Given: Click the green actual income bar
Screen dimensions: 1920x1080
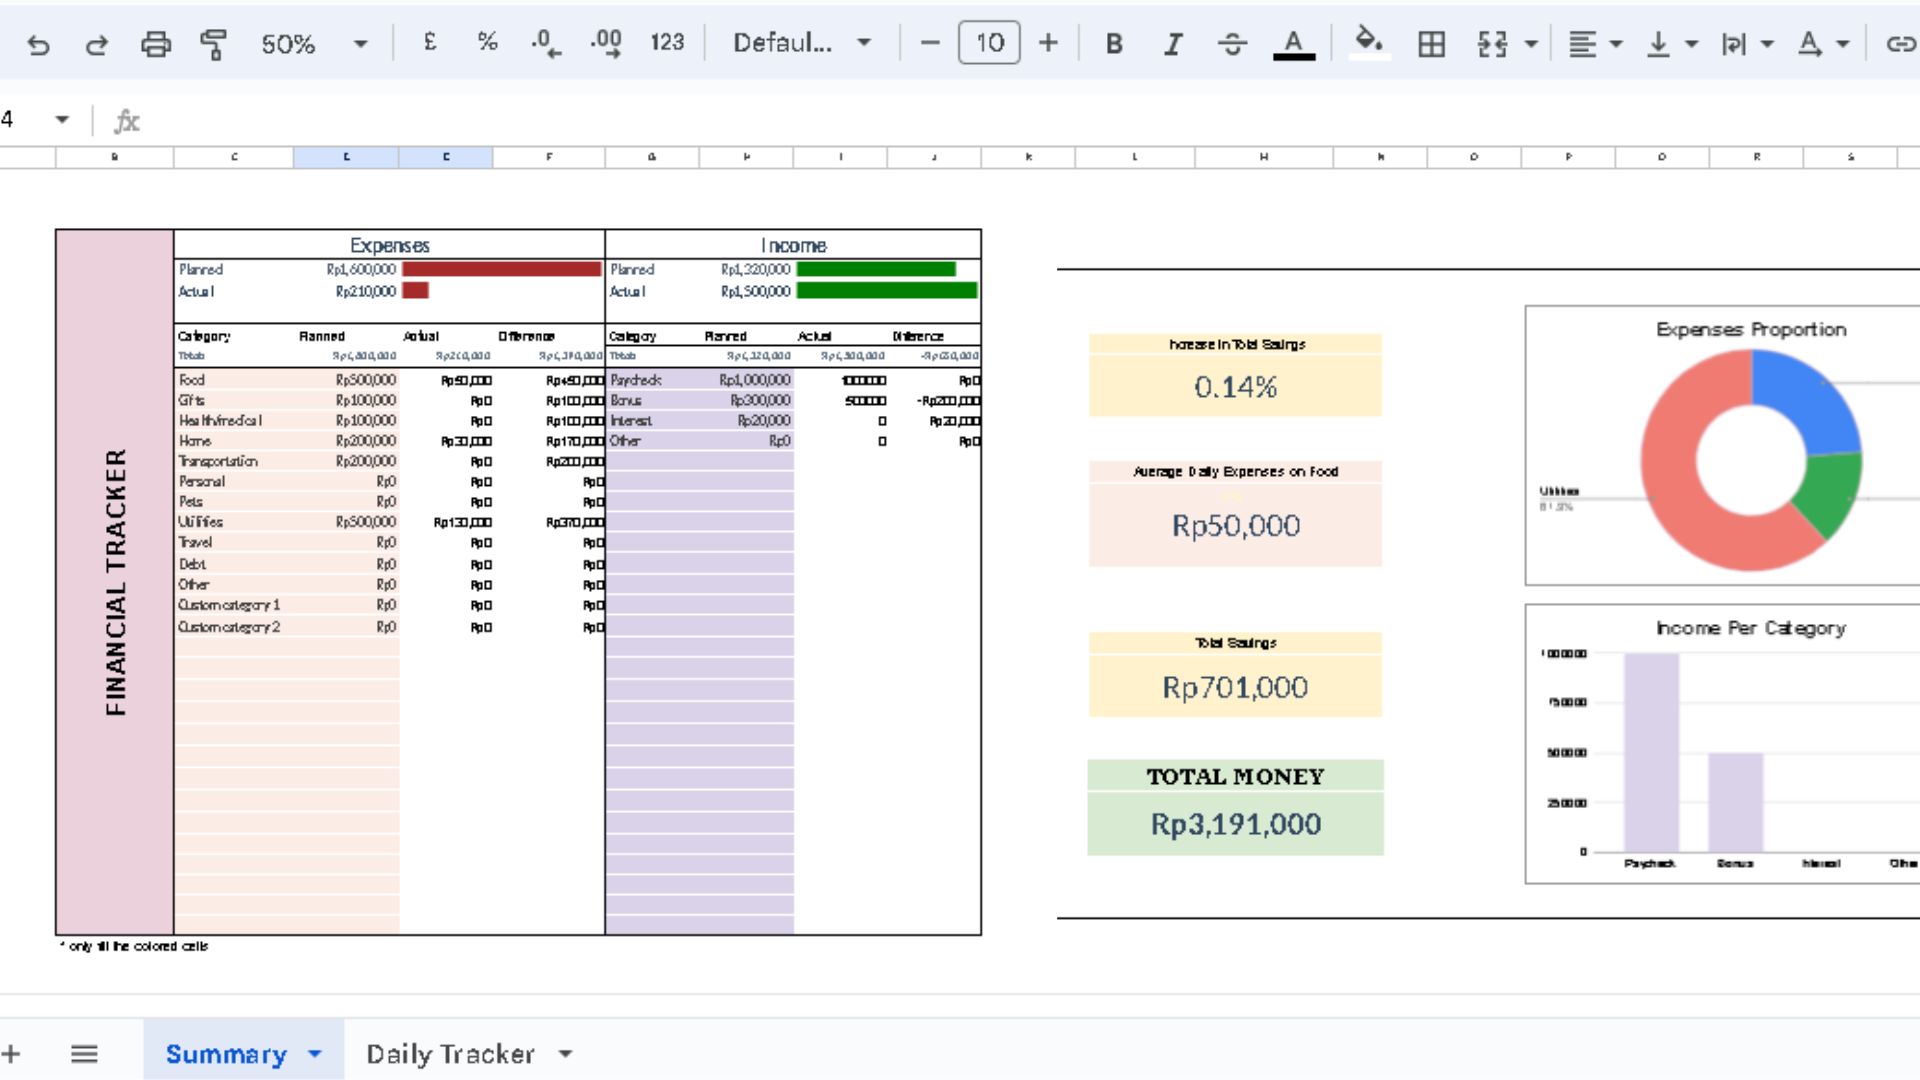Looking at the screenshot, I should [x=886, y=291].
